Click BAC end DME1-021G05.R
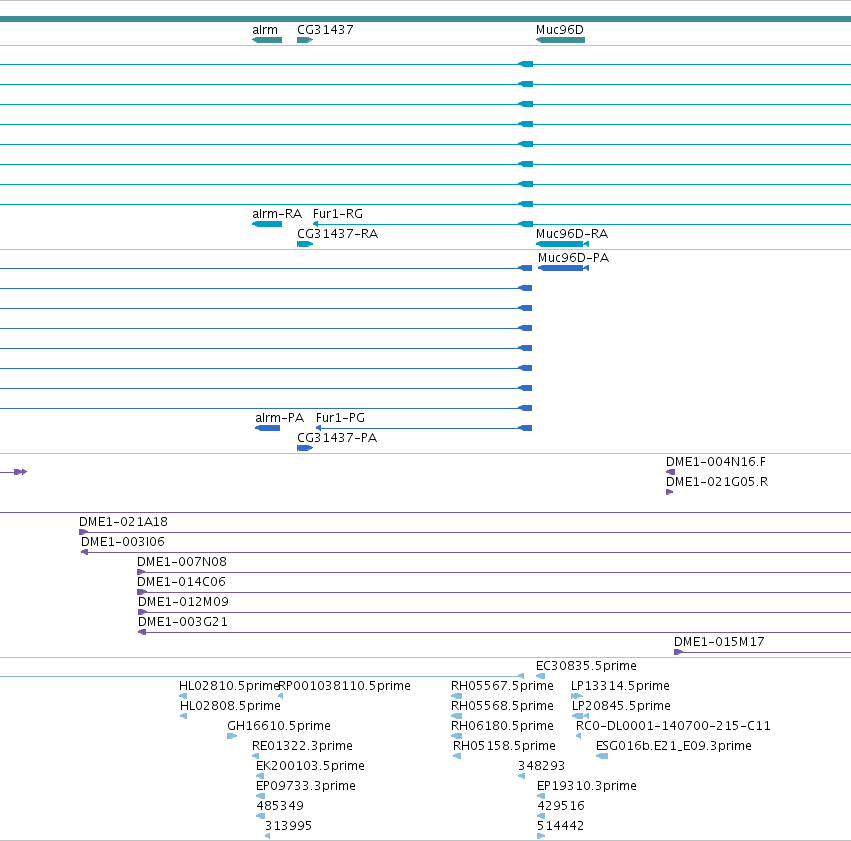Screen dimensions: 851x841 point(670,492)
